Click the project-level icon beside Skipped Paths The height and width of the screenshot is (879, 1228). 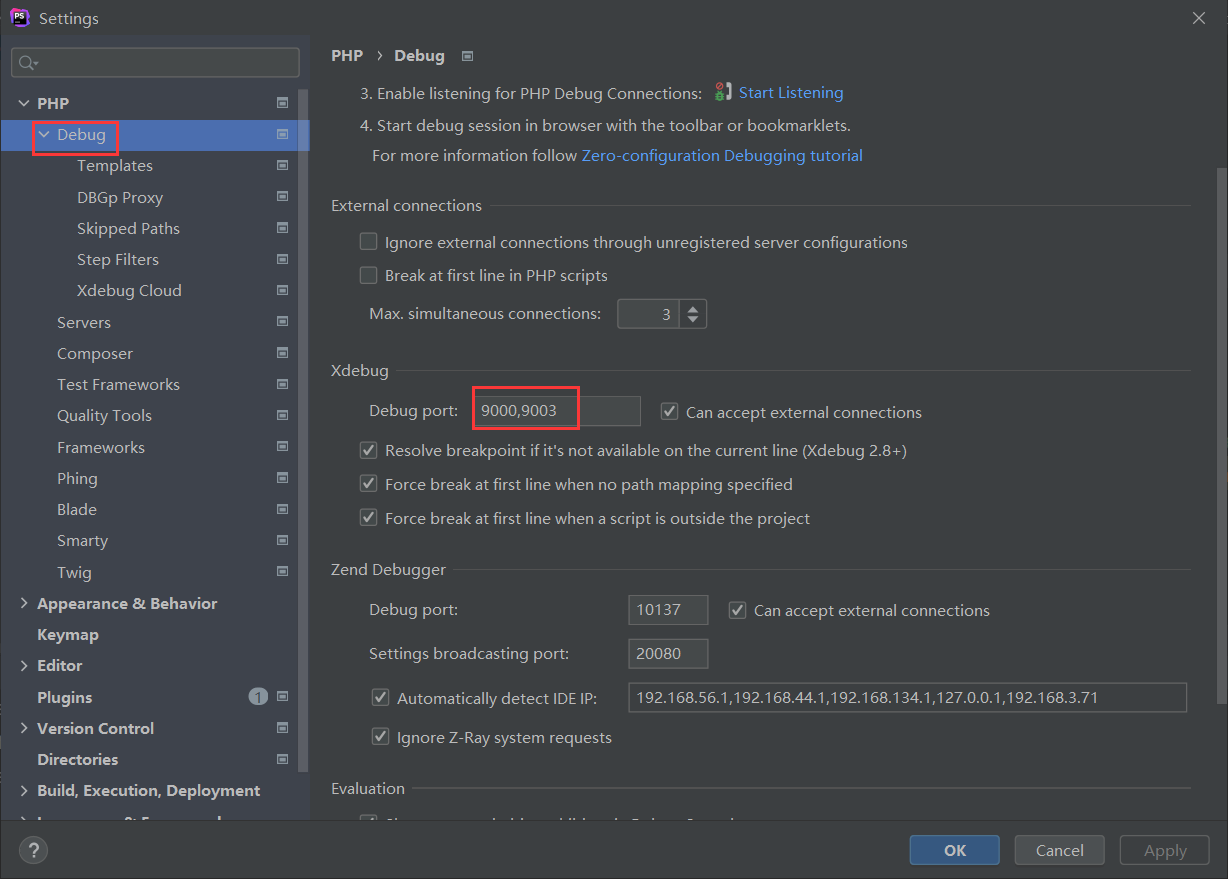click(282, 228)
